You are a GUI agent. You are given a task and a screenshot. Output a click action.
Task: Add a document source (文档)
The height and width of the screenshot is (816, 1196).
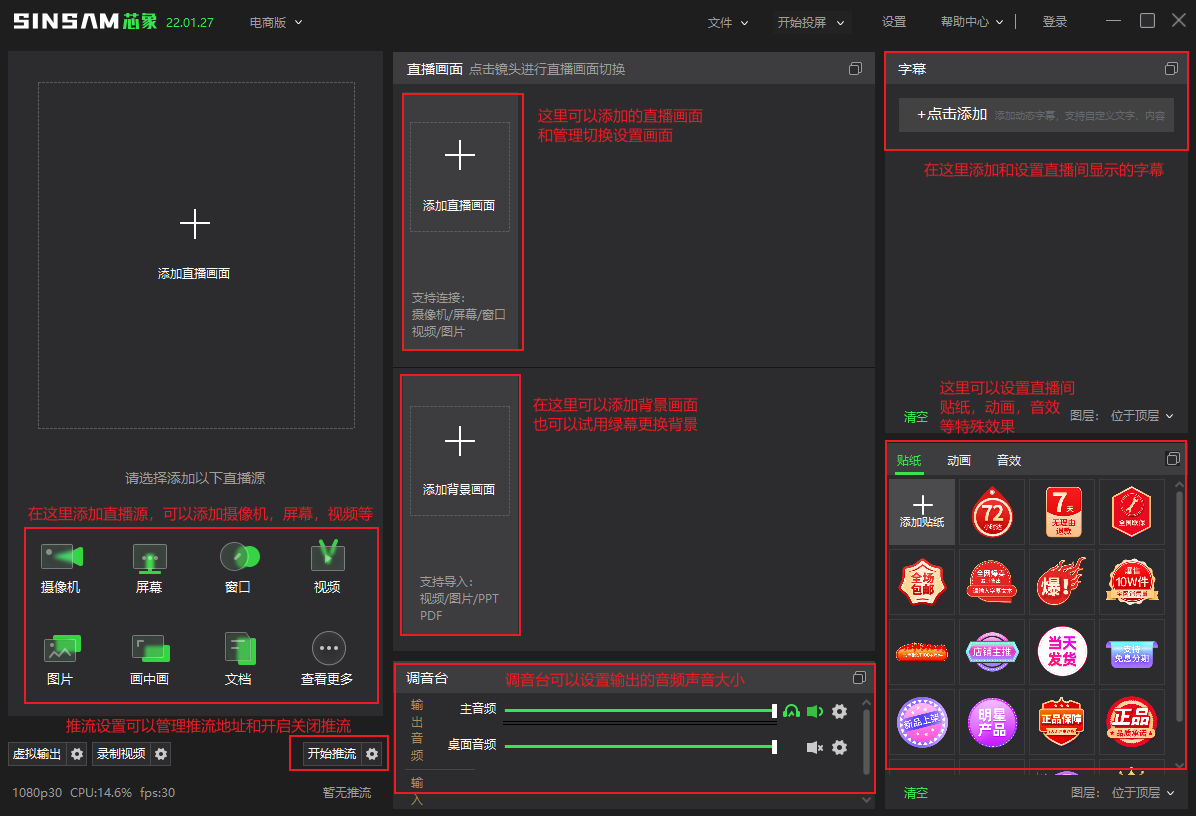click(x=239, y=660)
